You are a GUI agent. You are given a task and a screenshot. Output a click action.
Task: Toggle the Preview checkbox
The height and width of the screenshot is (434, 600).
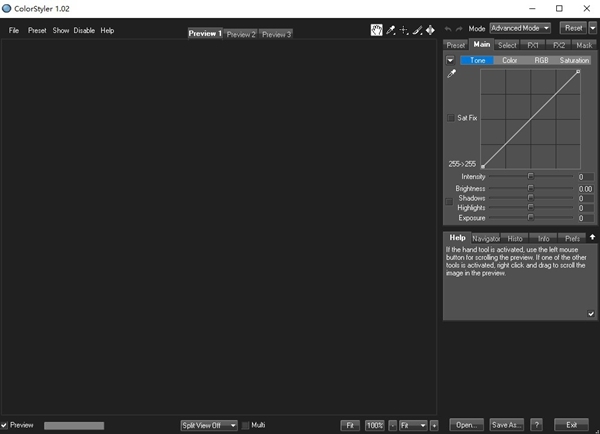pyautogui.click(x=5, y=425)
